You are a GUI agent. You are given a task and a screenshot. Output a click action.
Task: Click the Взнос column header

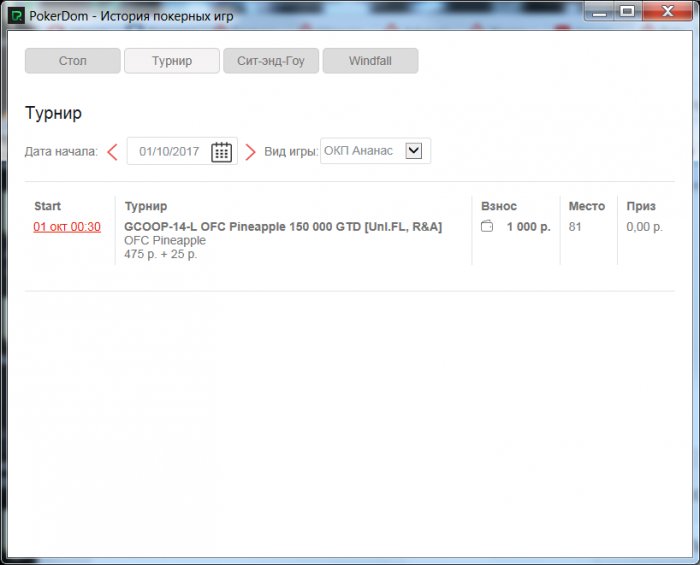pos(499,206)
